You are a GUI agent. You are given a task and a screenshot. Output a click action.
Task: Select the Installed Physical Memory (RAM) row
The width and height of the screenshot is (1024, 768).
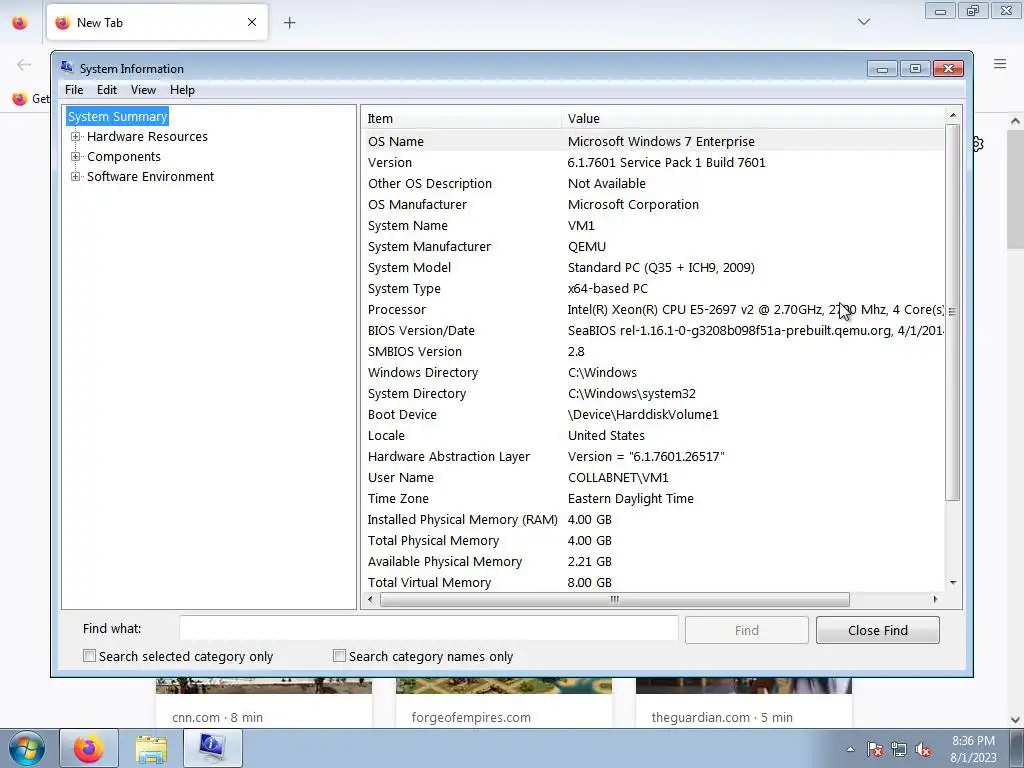pyautogui.click(x=653, y=519)
